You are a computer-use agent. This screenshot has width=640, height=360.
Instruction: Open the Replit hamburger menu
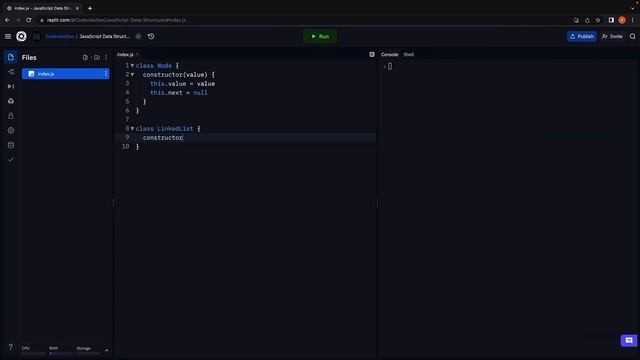point(8,36)
